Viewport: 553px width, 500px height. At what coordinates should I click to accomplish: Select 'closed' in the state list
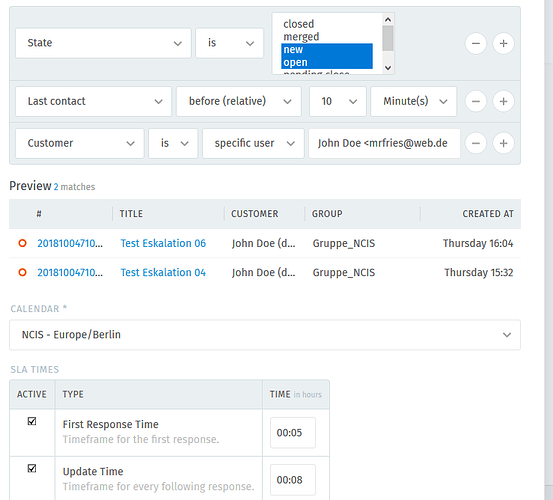[x=327, y=24]
